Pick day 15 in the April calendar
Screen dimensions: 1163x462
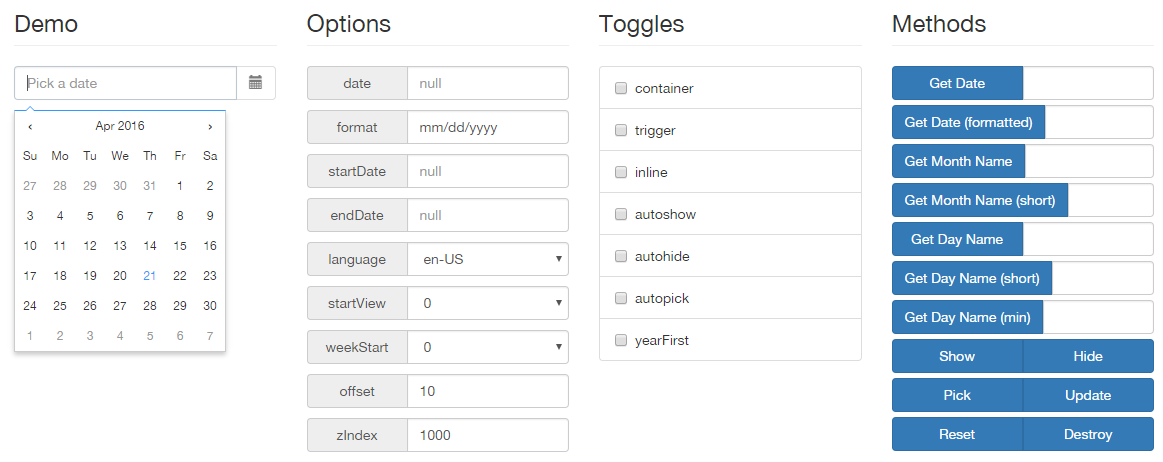pyautogui.click(x=179, y=245)
